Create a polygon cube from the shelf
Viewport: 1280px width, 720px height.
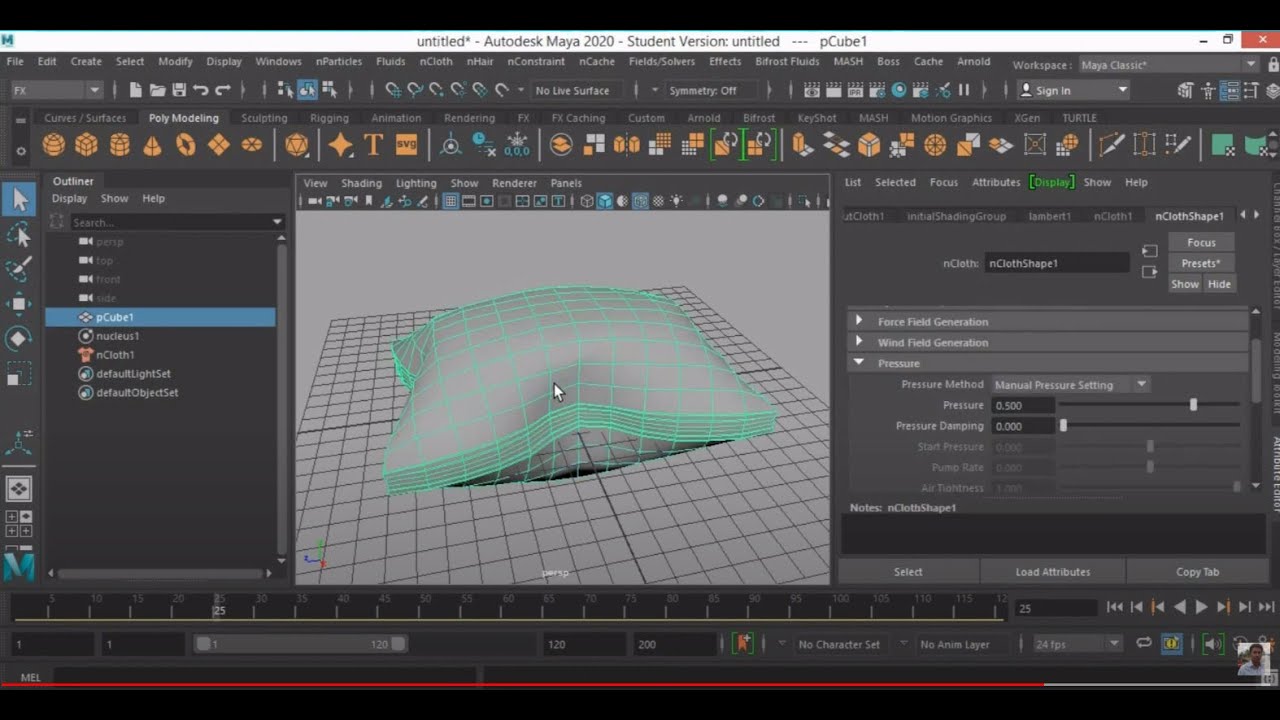[x=86, y=145]
